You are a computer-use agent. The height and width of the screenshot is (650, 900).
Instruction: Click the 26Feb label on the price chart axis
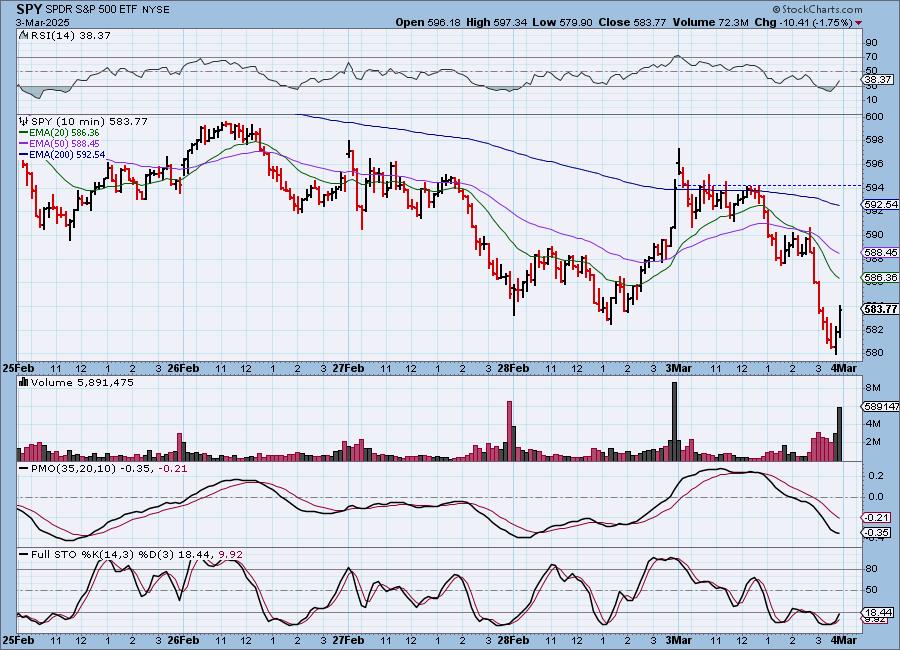pyautogui.click(x=183, y=368)
